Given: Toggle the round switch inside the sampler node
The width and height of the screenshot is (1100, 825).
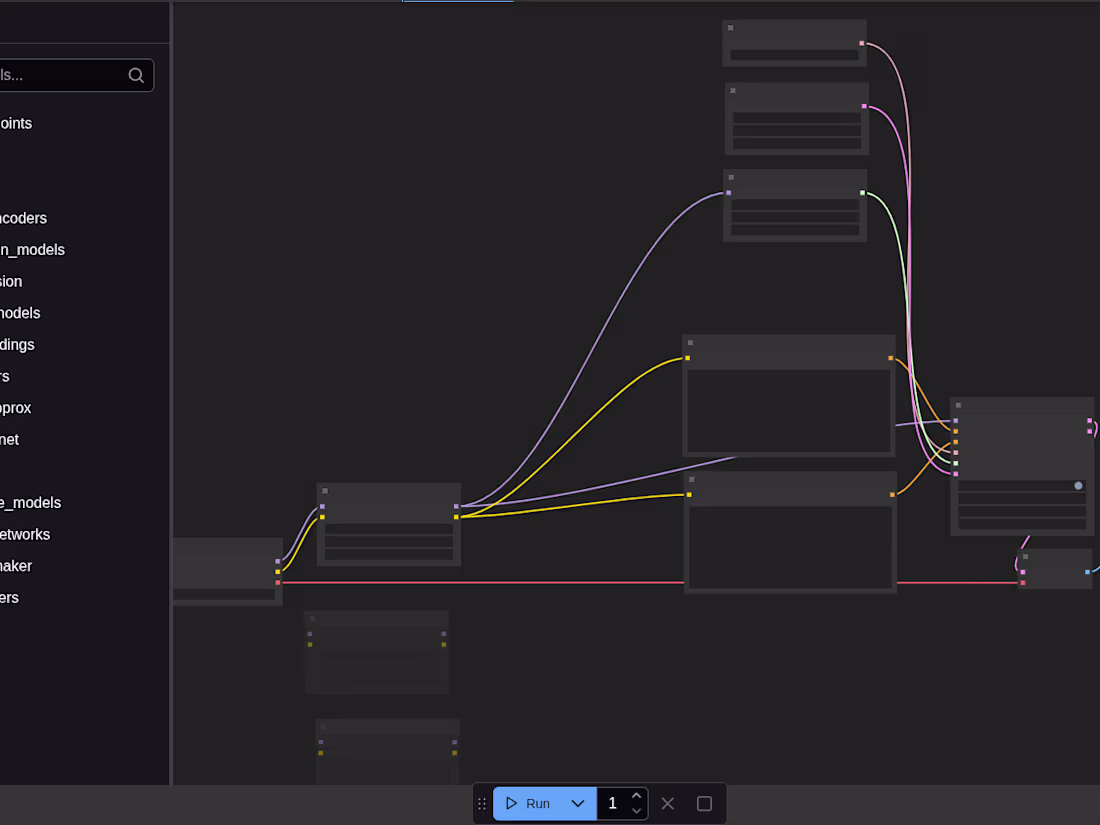Looking at the screenshot, I should [x=1078, y=485].
